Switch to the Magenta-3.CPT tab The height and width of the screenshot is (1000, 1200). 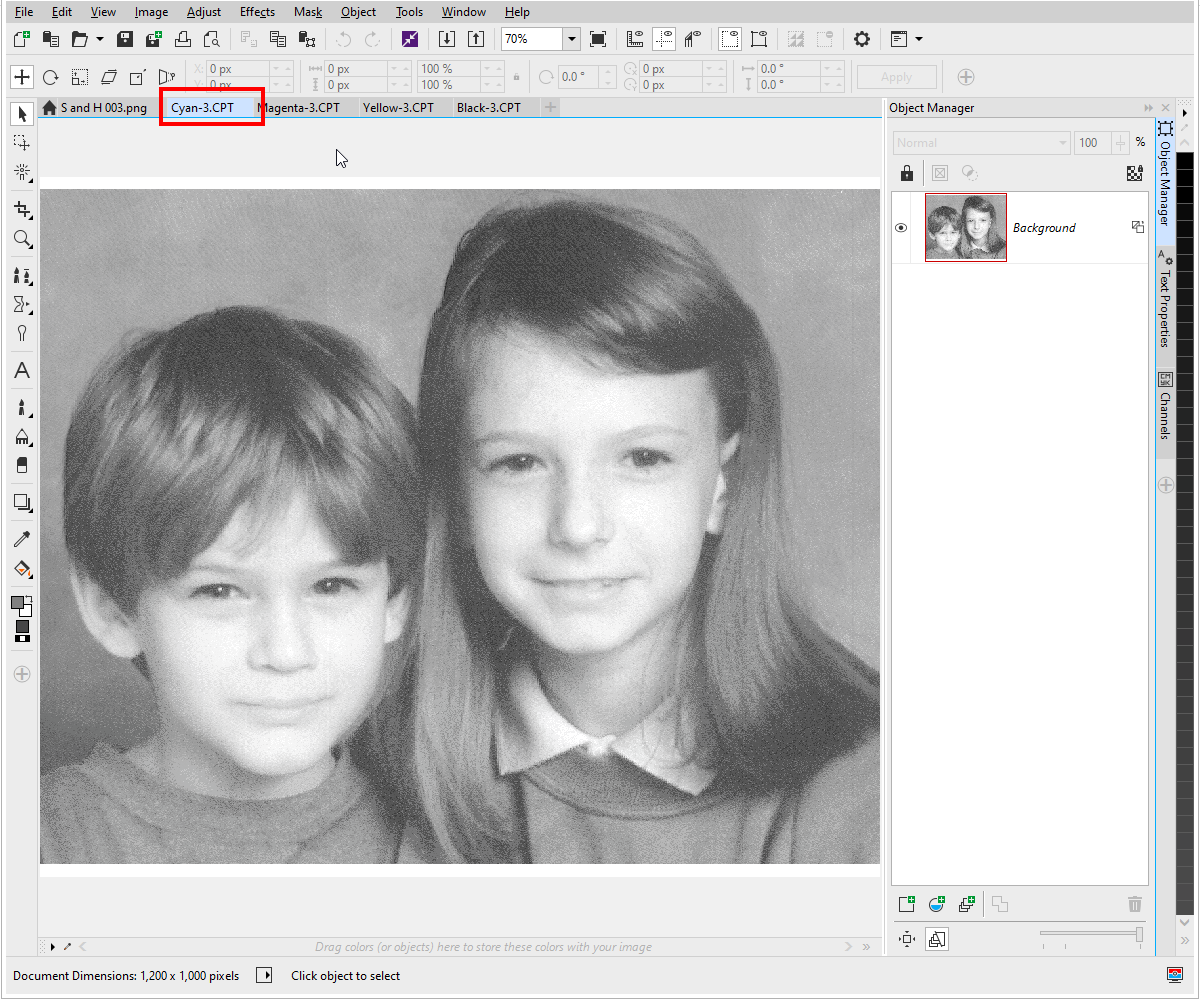point(303,106)
